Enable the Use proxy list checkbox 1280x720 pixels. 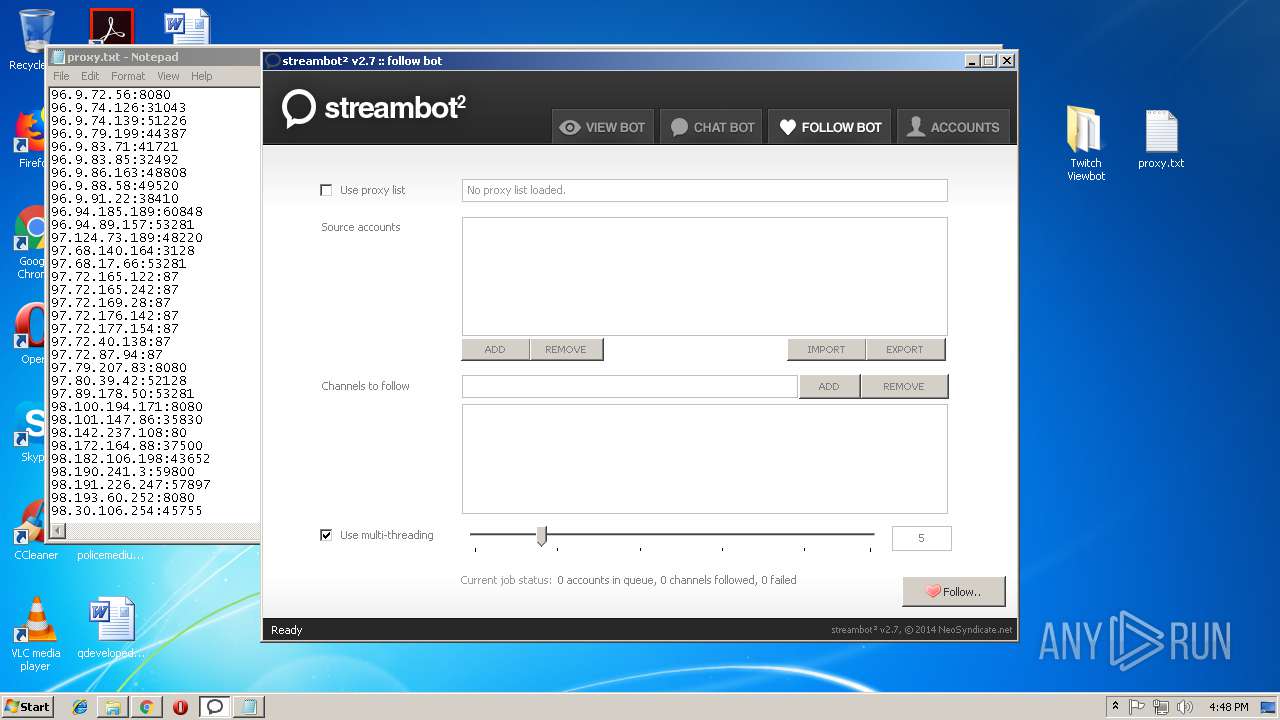(x=326, y=190)
